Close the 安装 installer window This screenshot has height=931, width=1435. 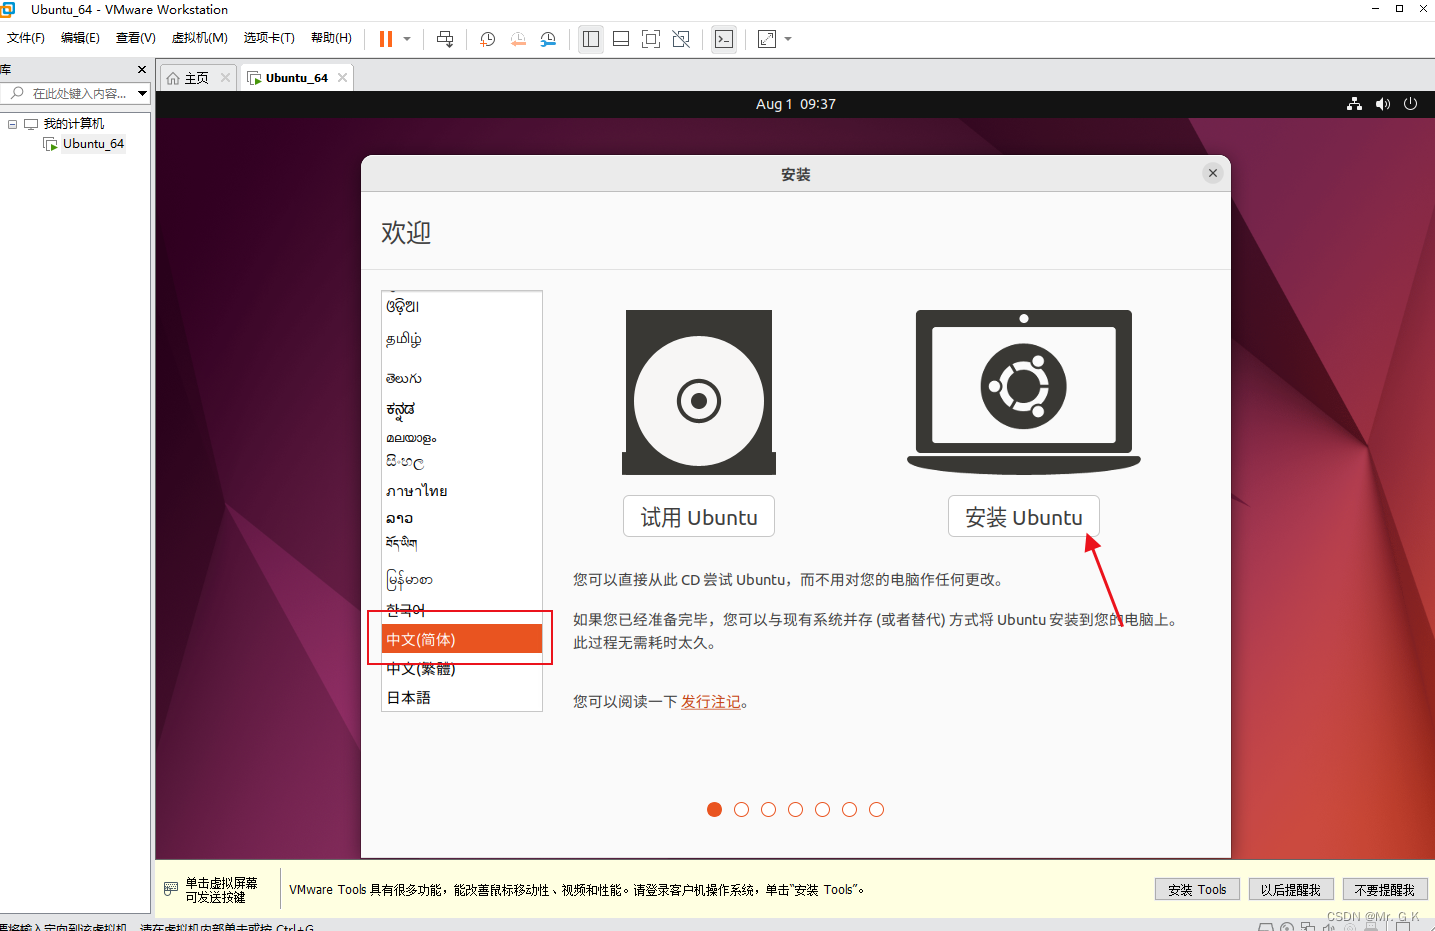[1213, 173]
